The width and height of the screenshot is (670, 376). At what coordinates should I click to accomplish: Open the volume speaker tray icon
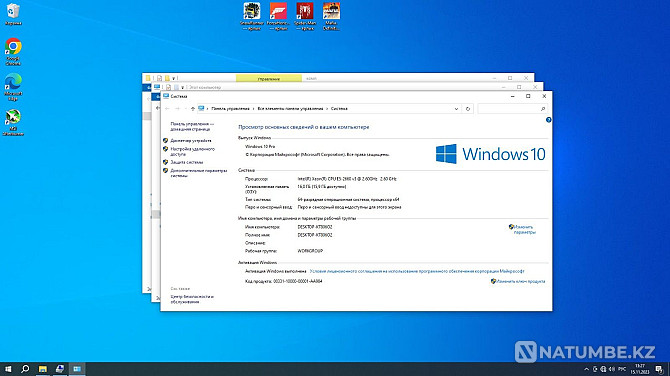click(611, 369)
